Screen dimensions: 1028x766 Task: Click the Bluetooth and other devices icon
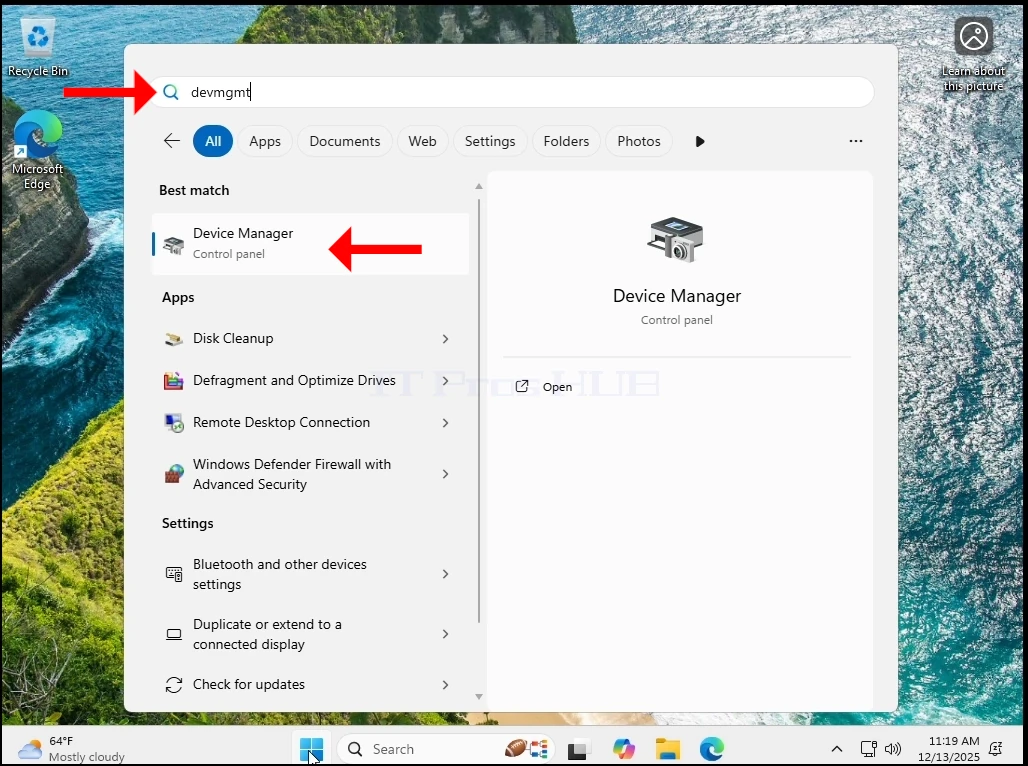click(x=174, y=574)
